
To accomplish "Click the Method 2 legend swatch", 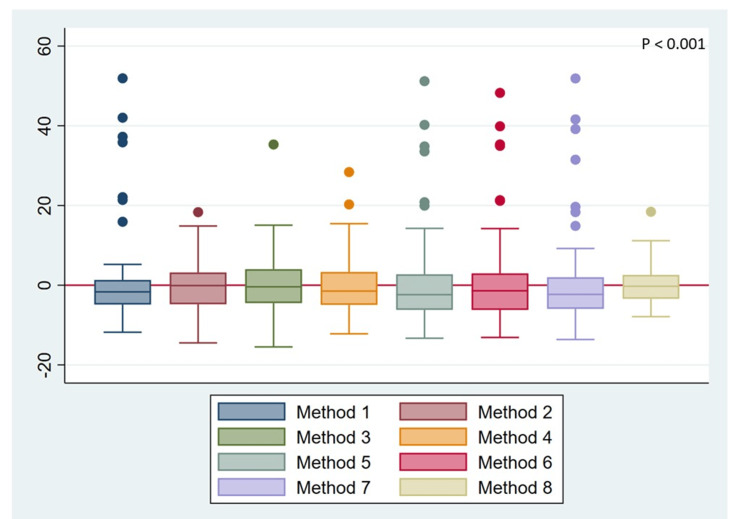I will [x=433, y=411].
